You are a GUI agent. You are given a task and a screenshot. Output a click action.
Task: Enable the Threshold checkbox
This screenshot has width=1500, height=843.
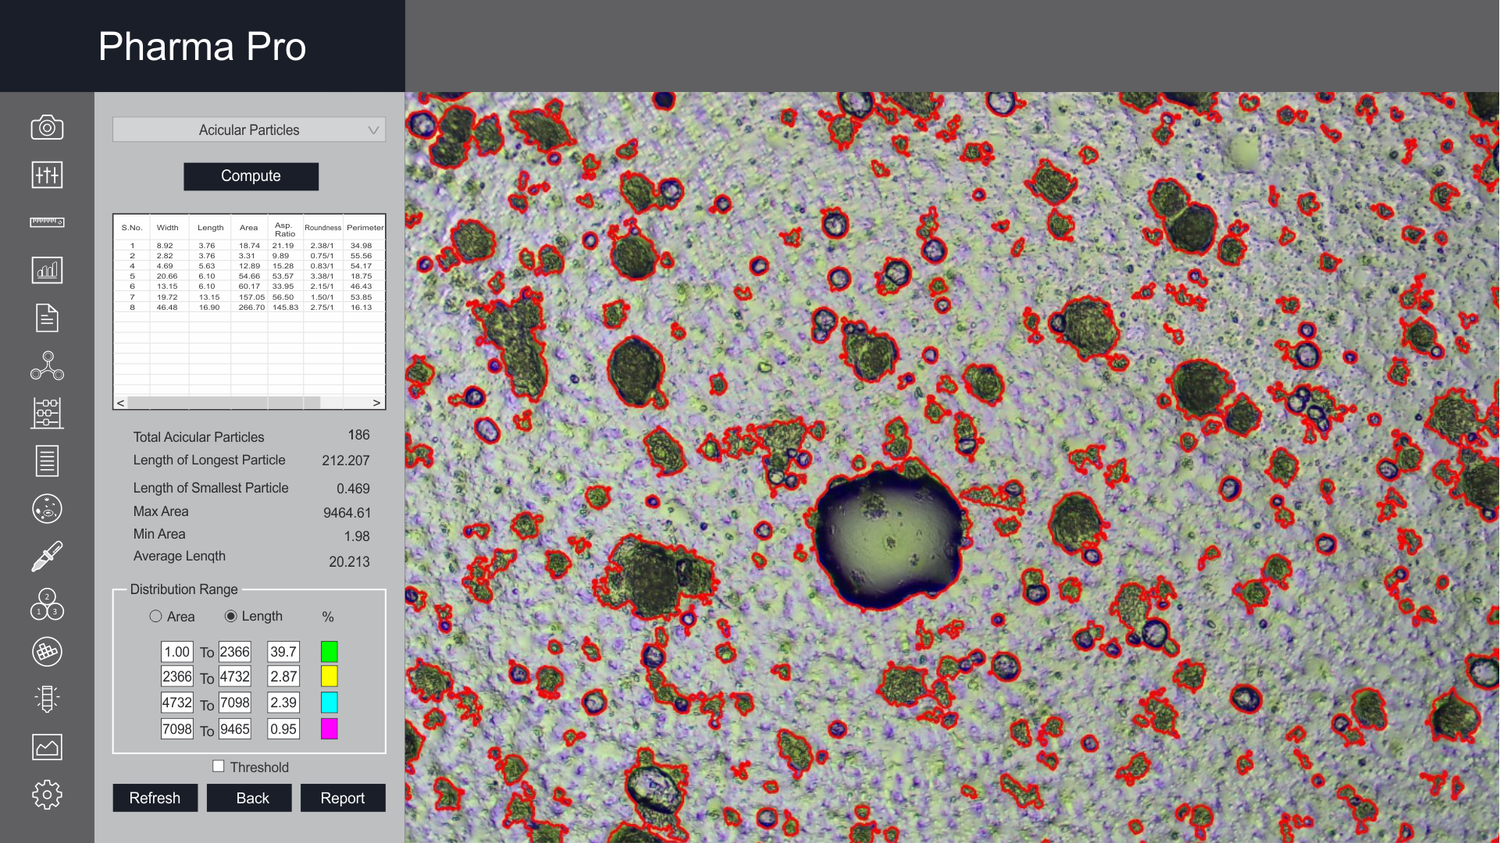click(x=218, y=766)
